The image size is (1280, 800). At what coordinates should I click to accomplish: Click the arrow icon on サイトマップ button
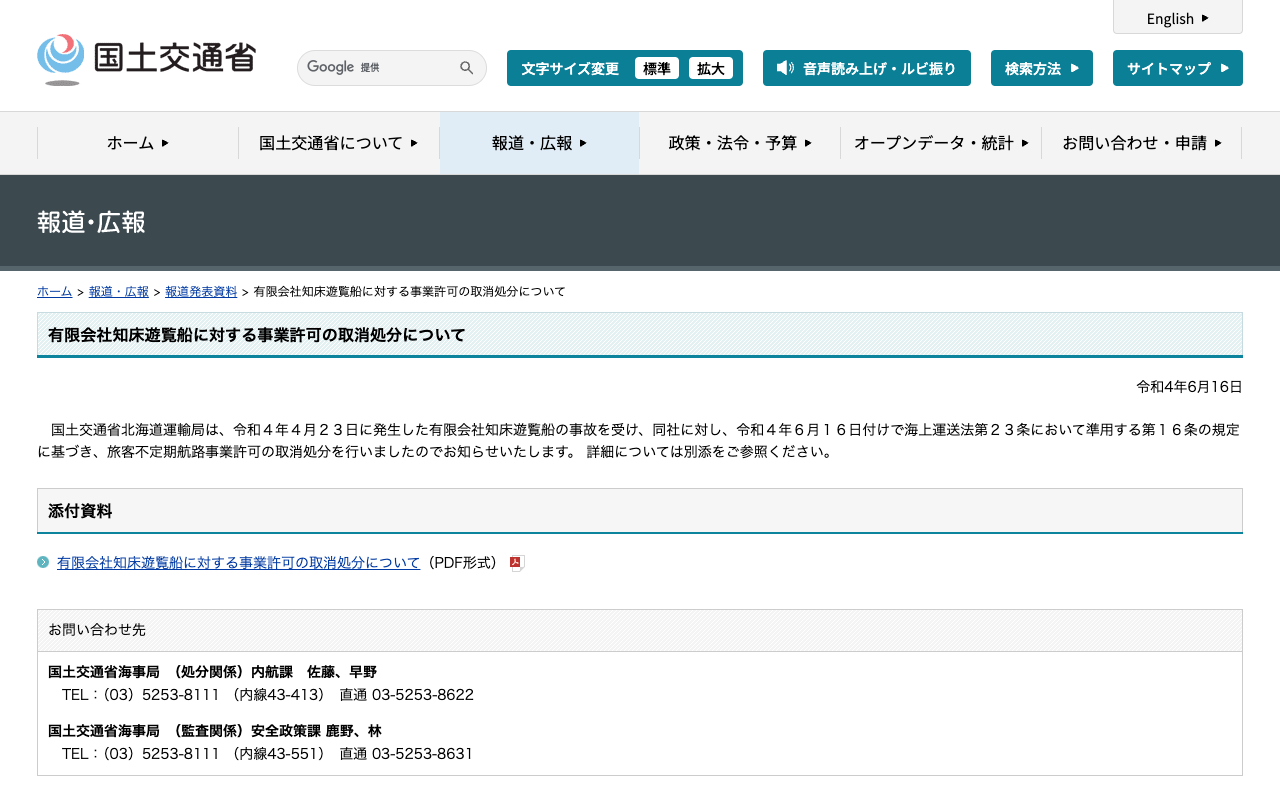1225,68
